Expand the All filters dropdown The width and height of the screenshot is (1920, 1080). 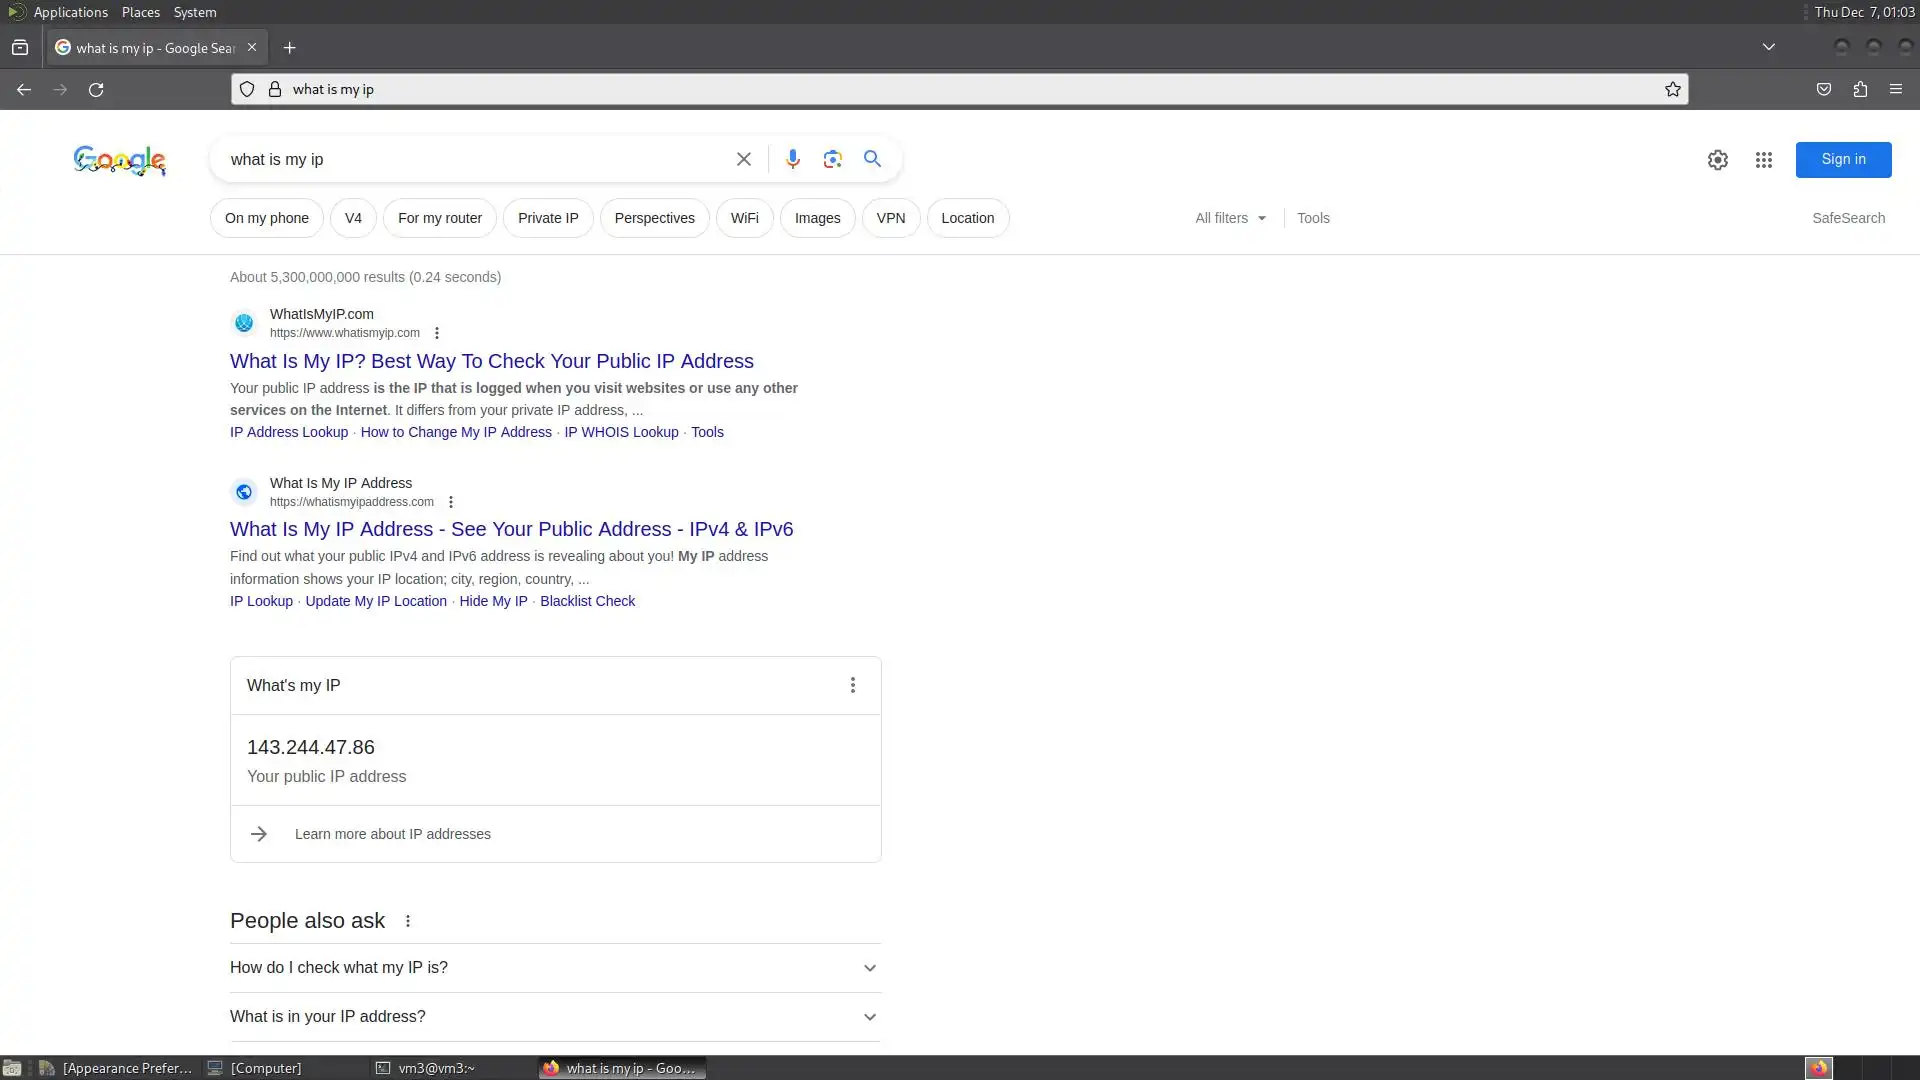click(1230, 218)
